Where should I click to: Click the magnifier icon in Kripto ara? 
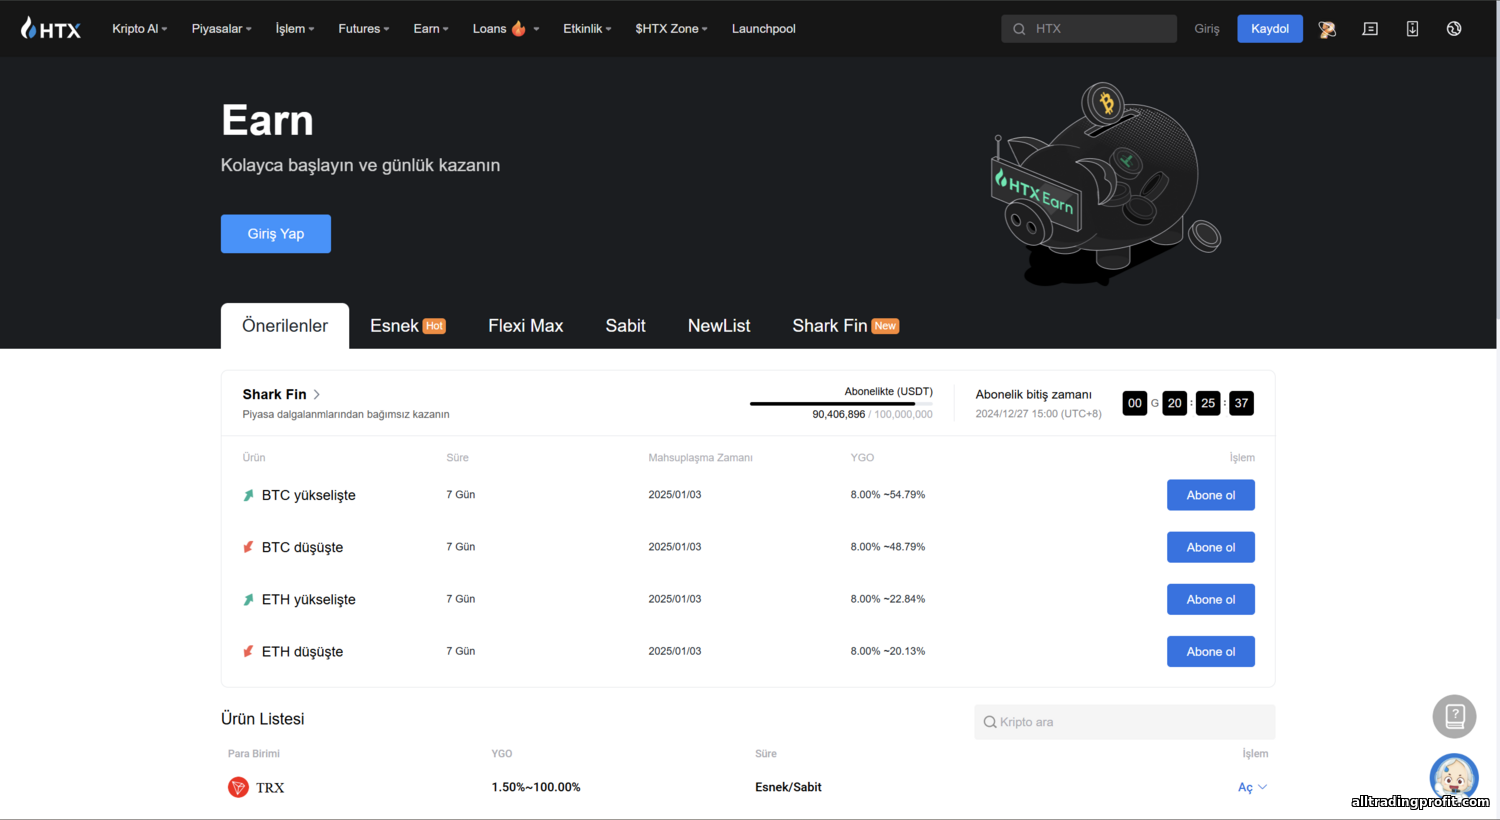tap(990, 722)
